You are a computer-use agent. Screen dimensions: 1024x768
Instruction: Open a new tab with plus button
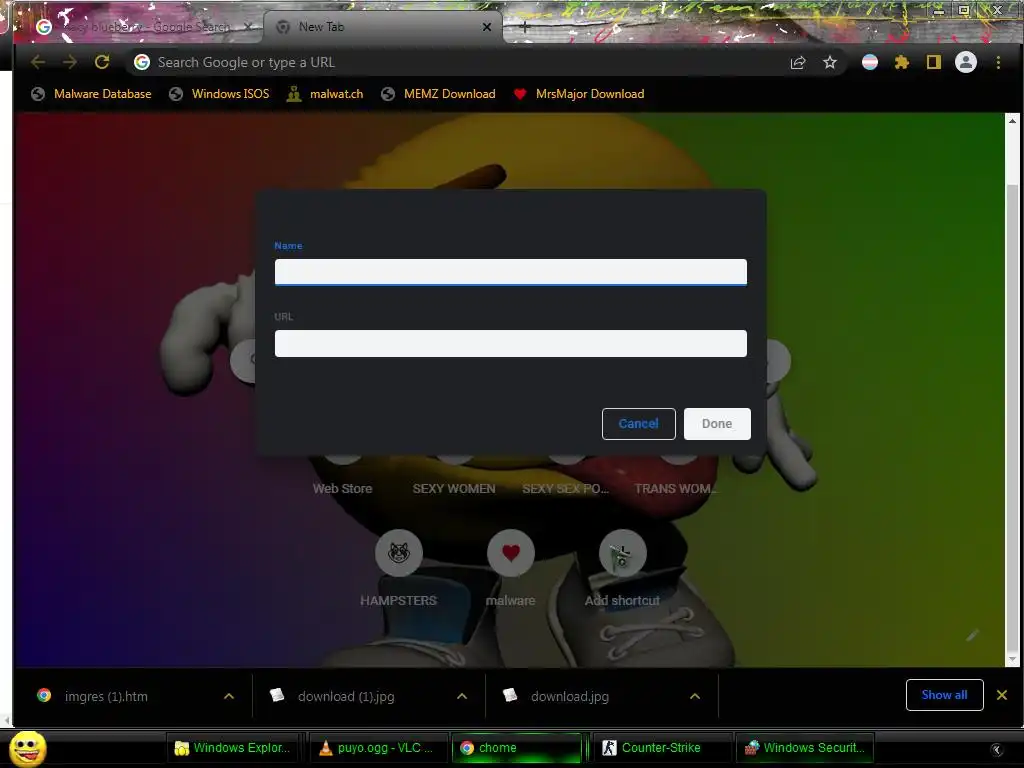click(524, 27)
